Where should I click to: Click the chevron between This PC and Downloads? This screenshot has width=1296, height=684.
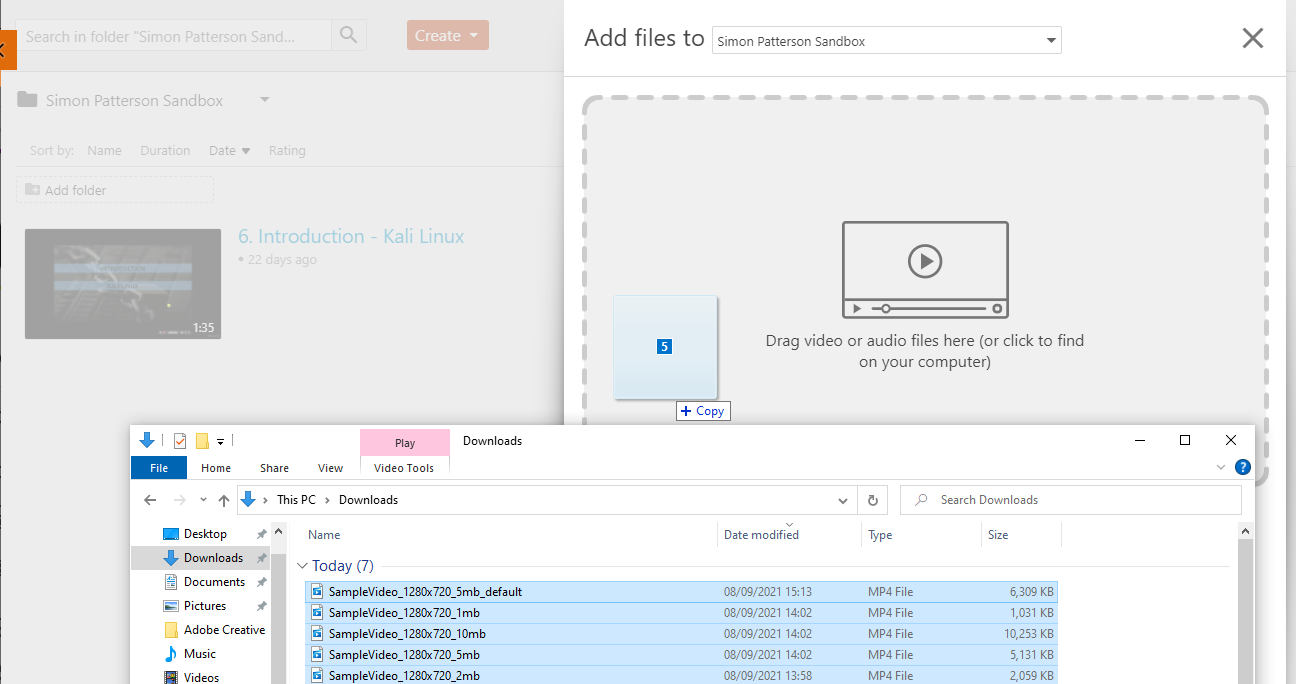(x=328, y=500)
